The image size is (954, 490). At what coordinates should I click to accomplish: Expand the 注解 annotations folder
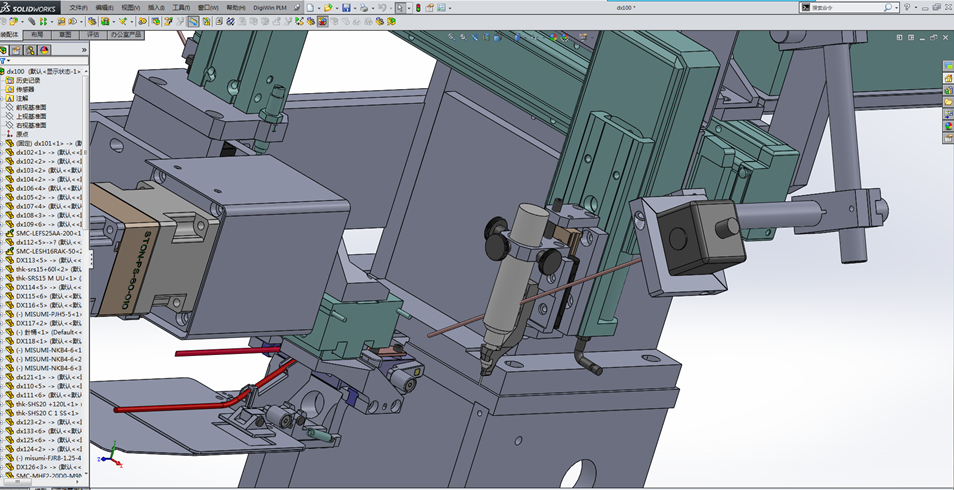[x=2, y=98]
